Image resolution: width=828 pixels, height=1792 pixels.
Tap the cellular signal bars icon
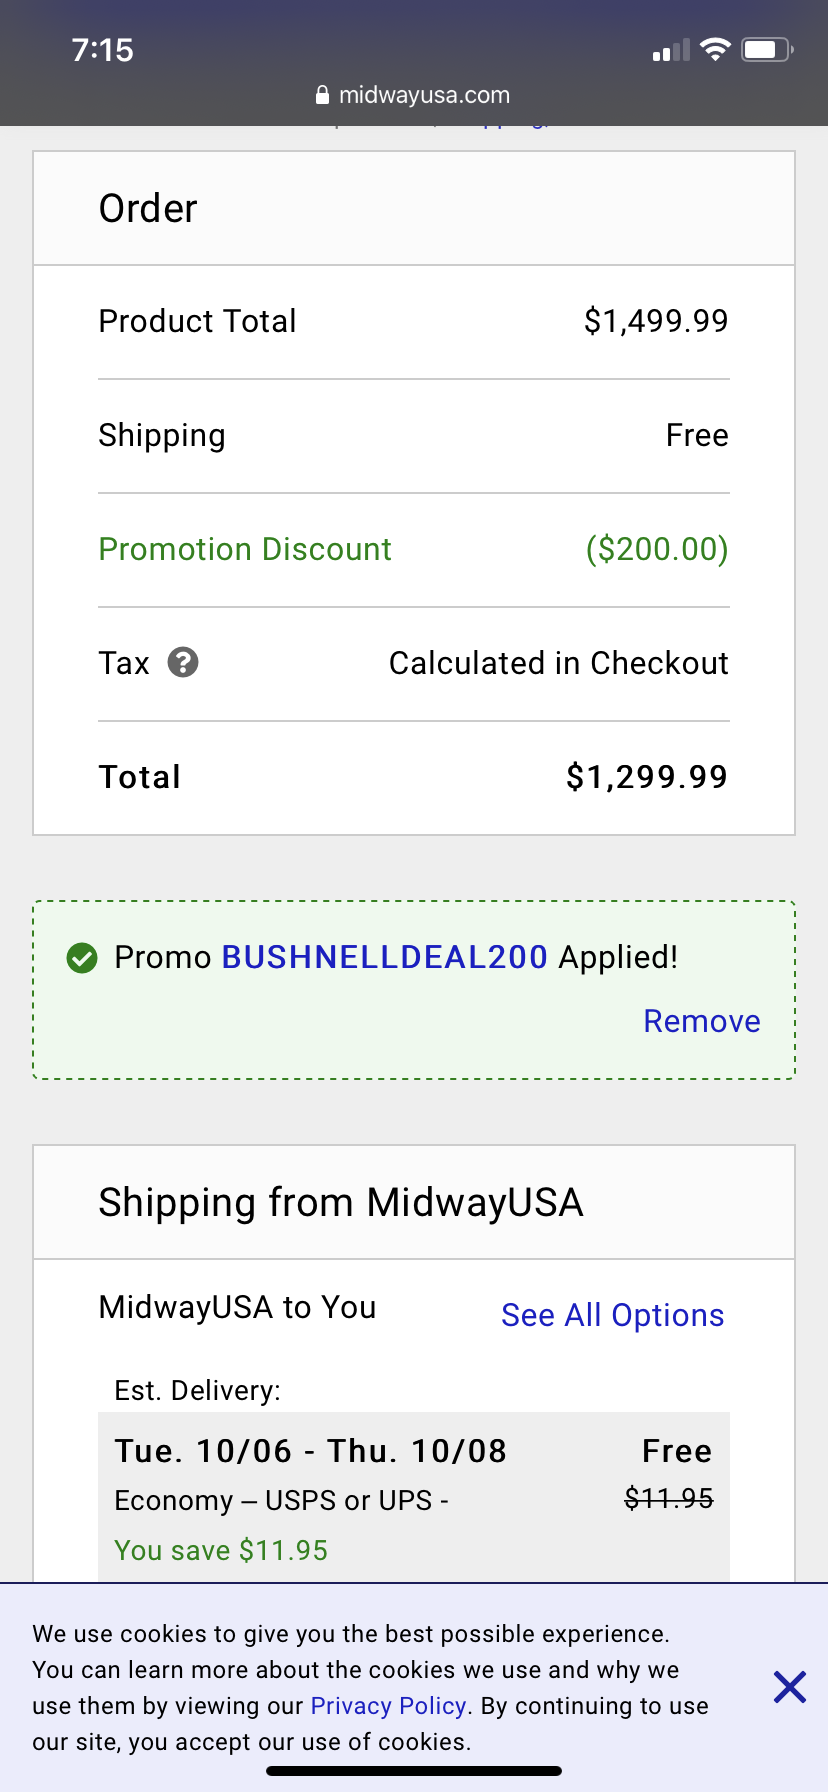[671, 50]
